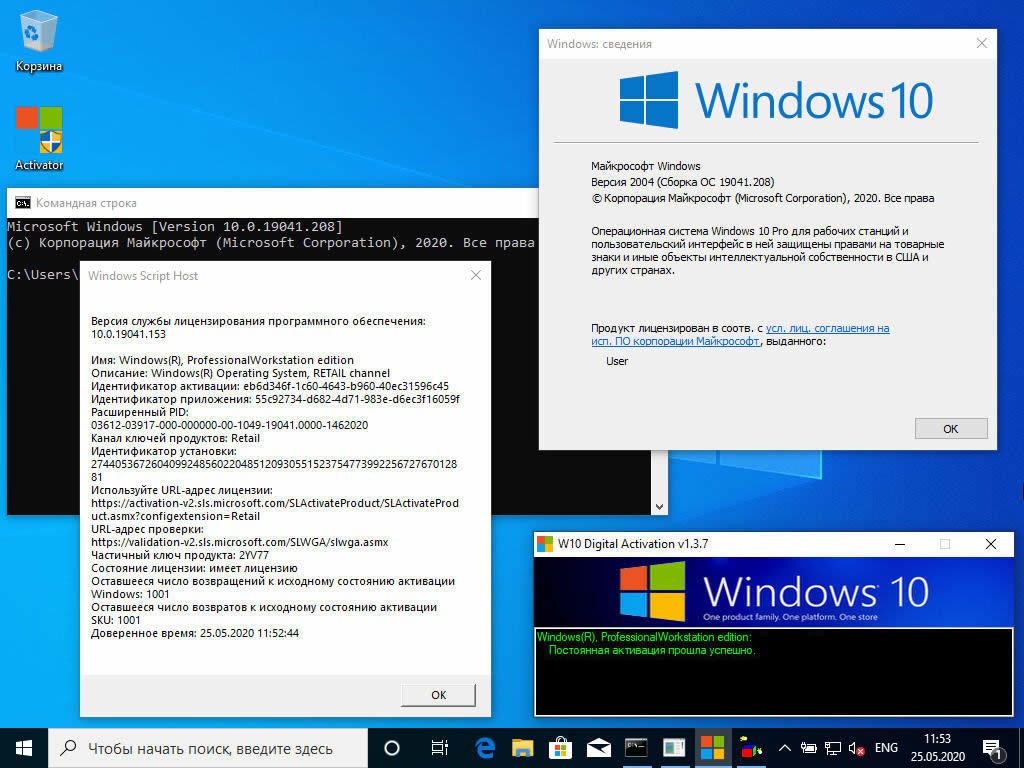Open the Action Center notifications panel
This screenshot has height=768, width=1024.
[993, 747]
